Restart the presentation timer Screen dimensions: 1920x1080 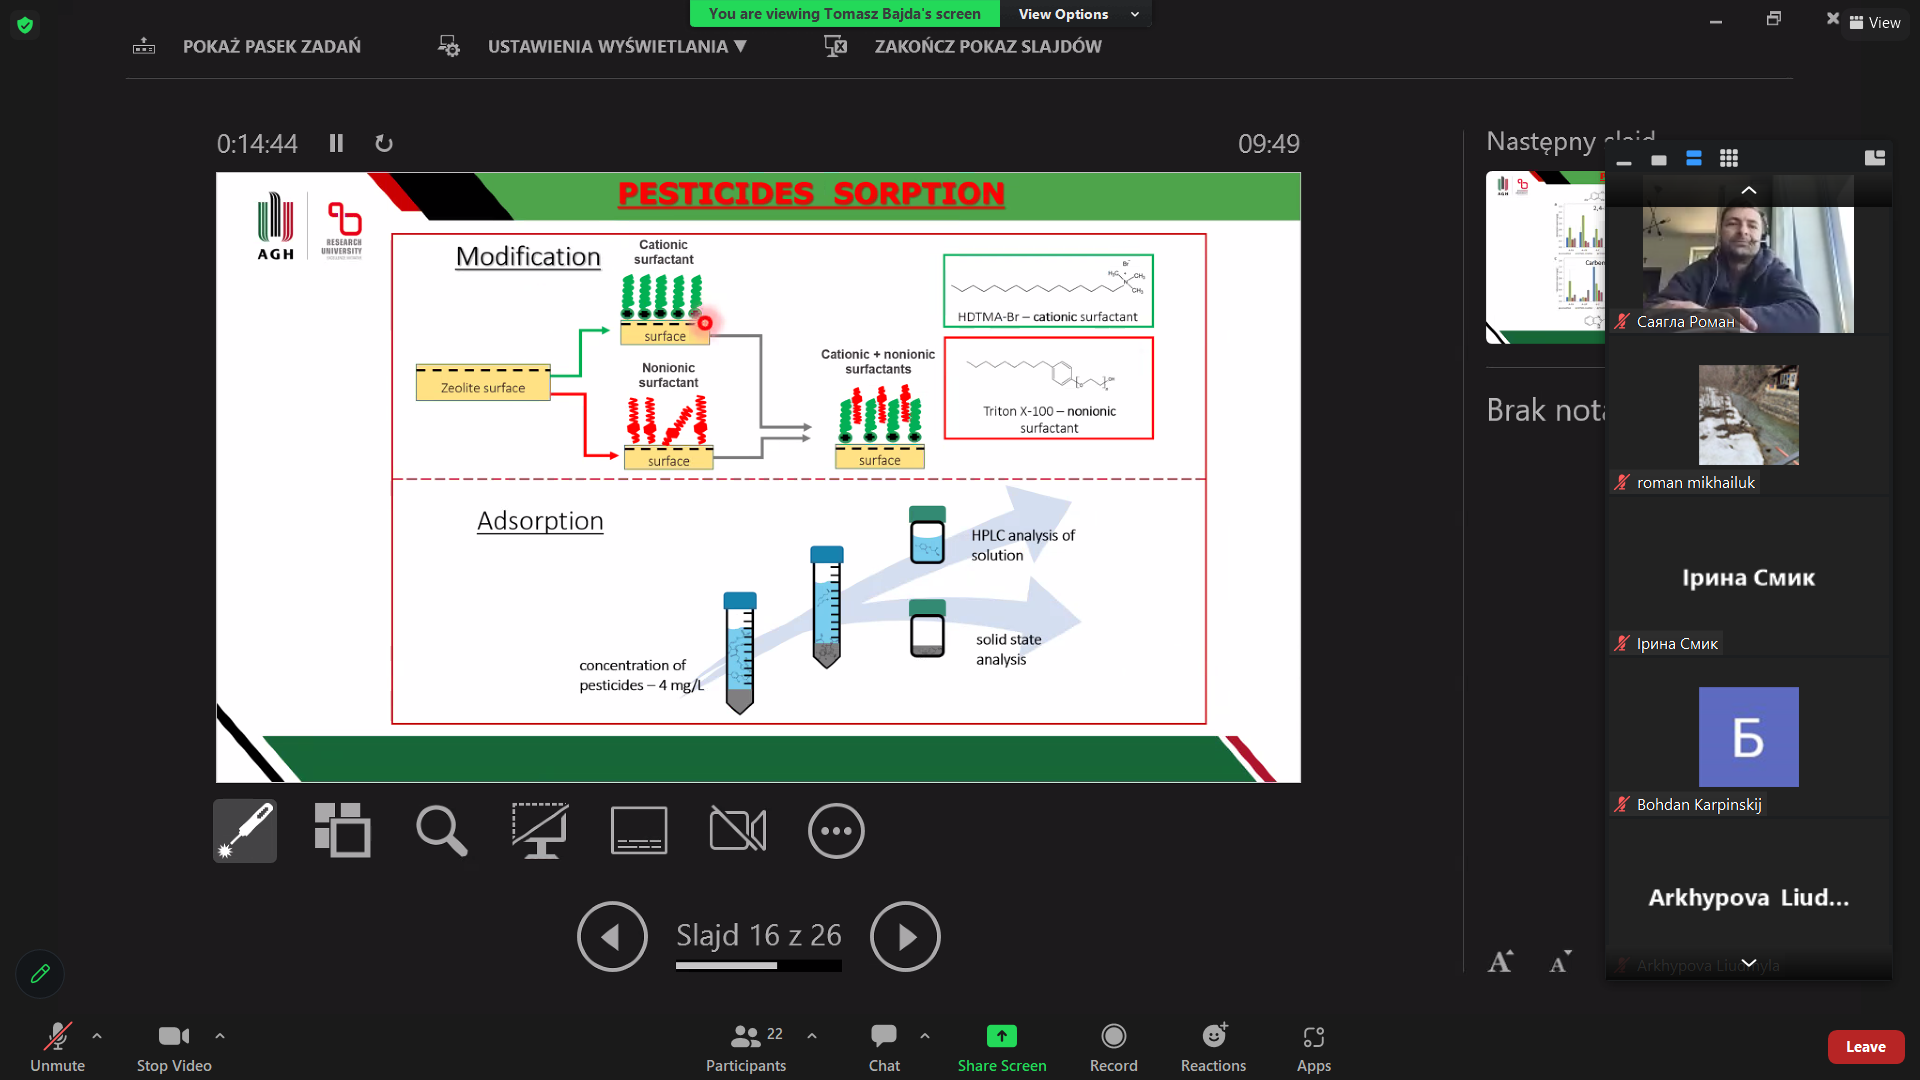click(x=384, y=144)
